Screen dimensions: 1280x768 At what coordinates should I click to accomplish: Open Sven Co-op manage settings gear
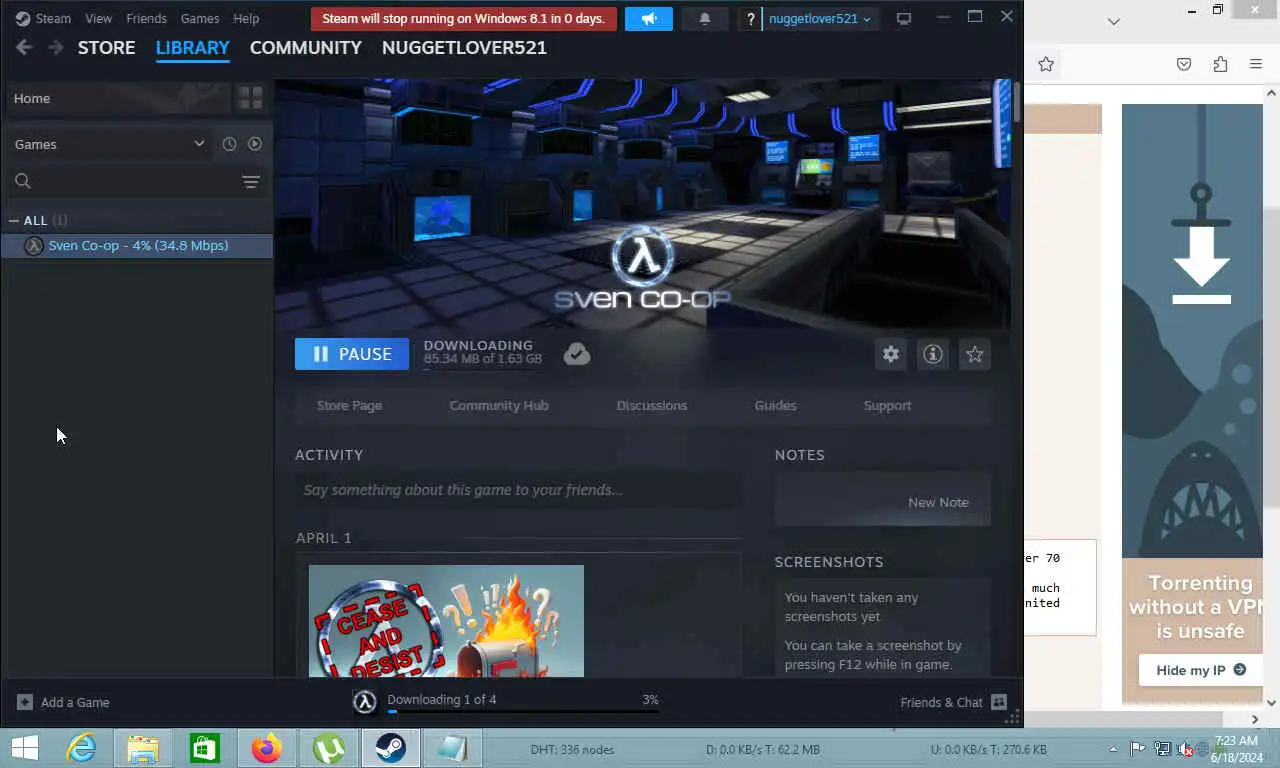(x=890, y=354)
